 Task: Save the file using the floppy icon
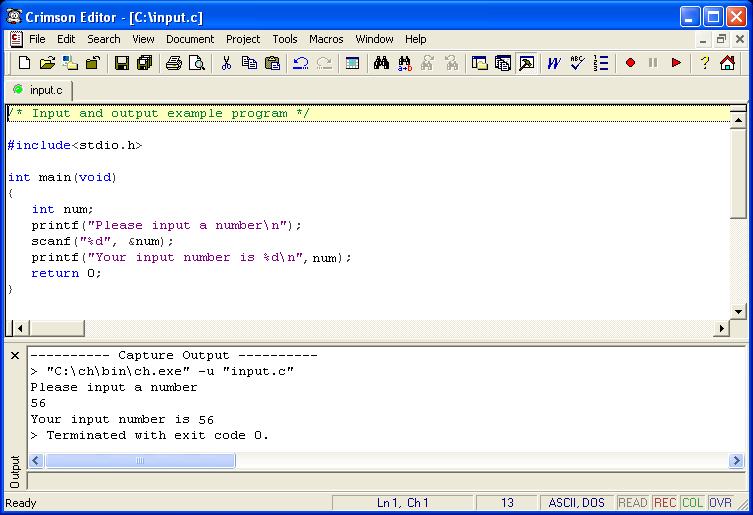[122, 64]
